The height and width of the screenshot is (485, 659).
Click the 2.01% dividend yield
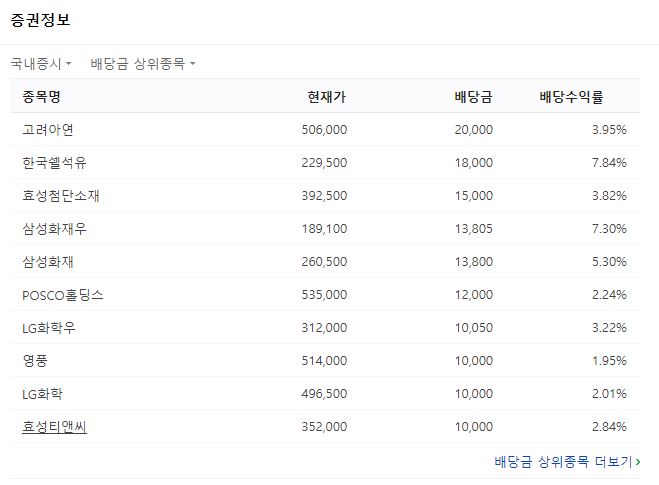609,394
